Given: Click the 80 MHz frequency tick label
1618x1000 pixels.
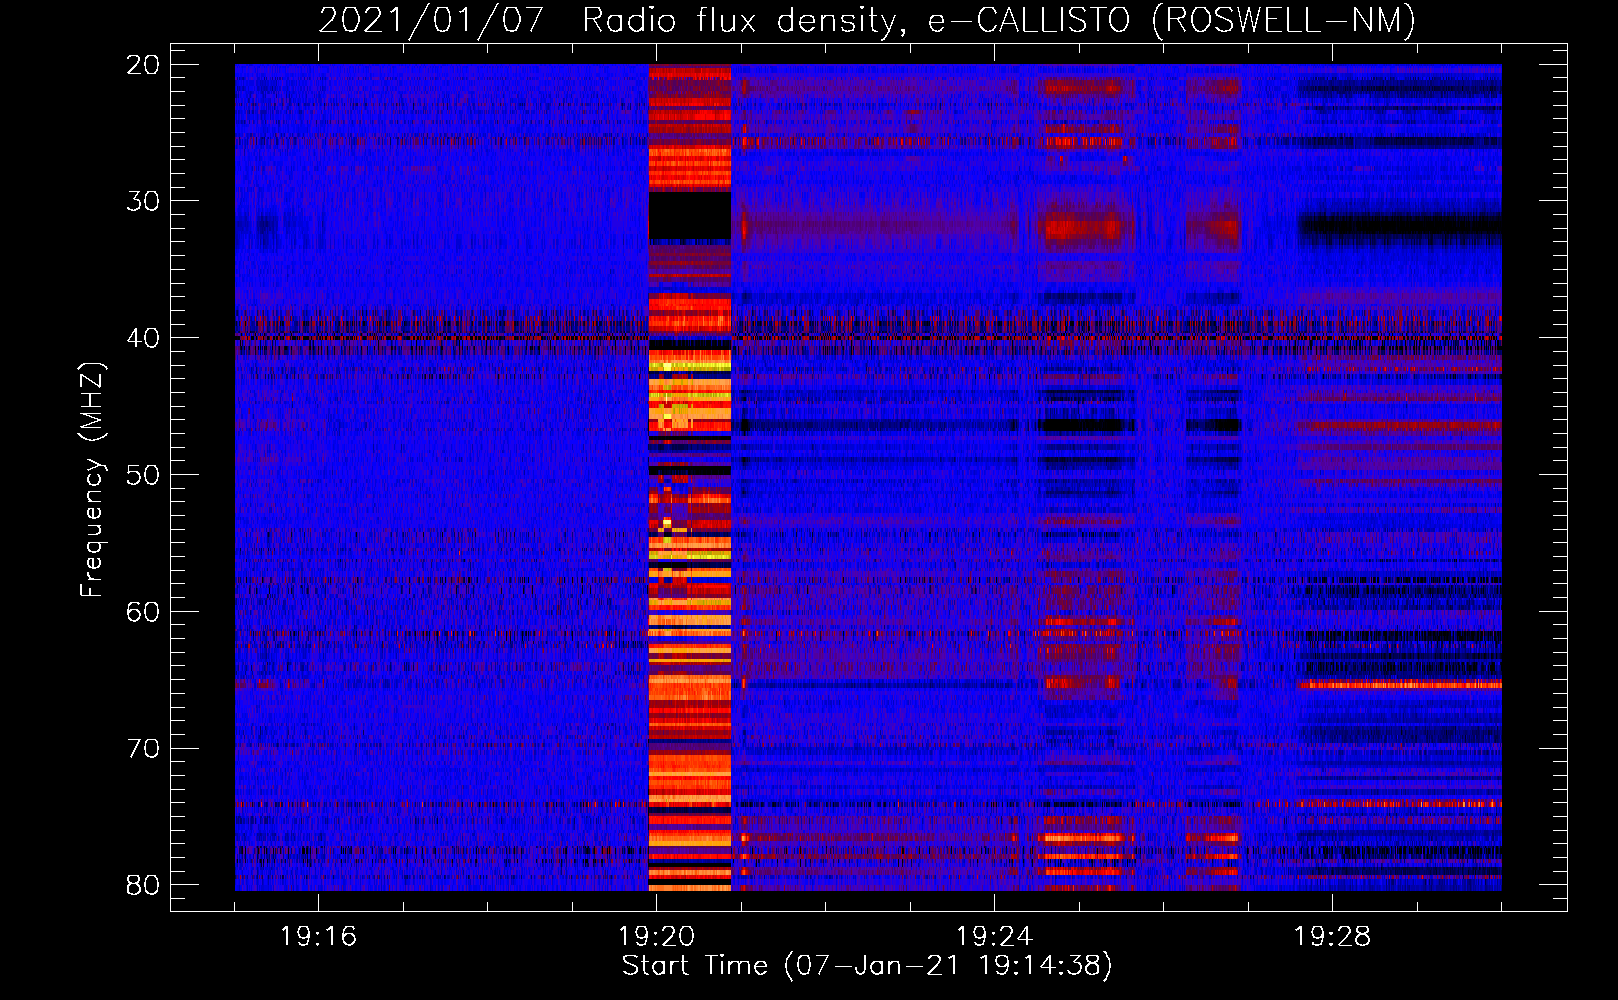Looking at the screenshot, I should pos(144,885).
